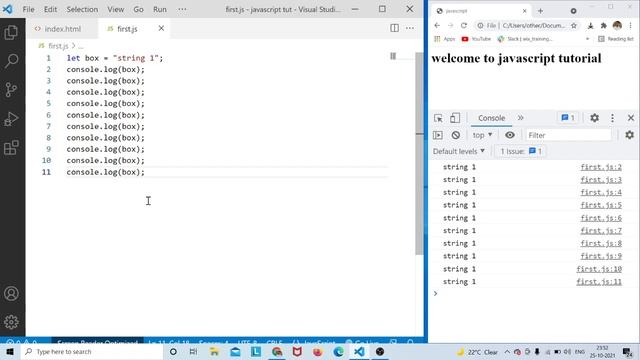Image resolution: width=640 pixels, height=360 pixels.
Task: Open the View menu
Action: [x=116, y=9]
